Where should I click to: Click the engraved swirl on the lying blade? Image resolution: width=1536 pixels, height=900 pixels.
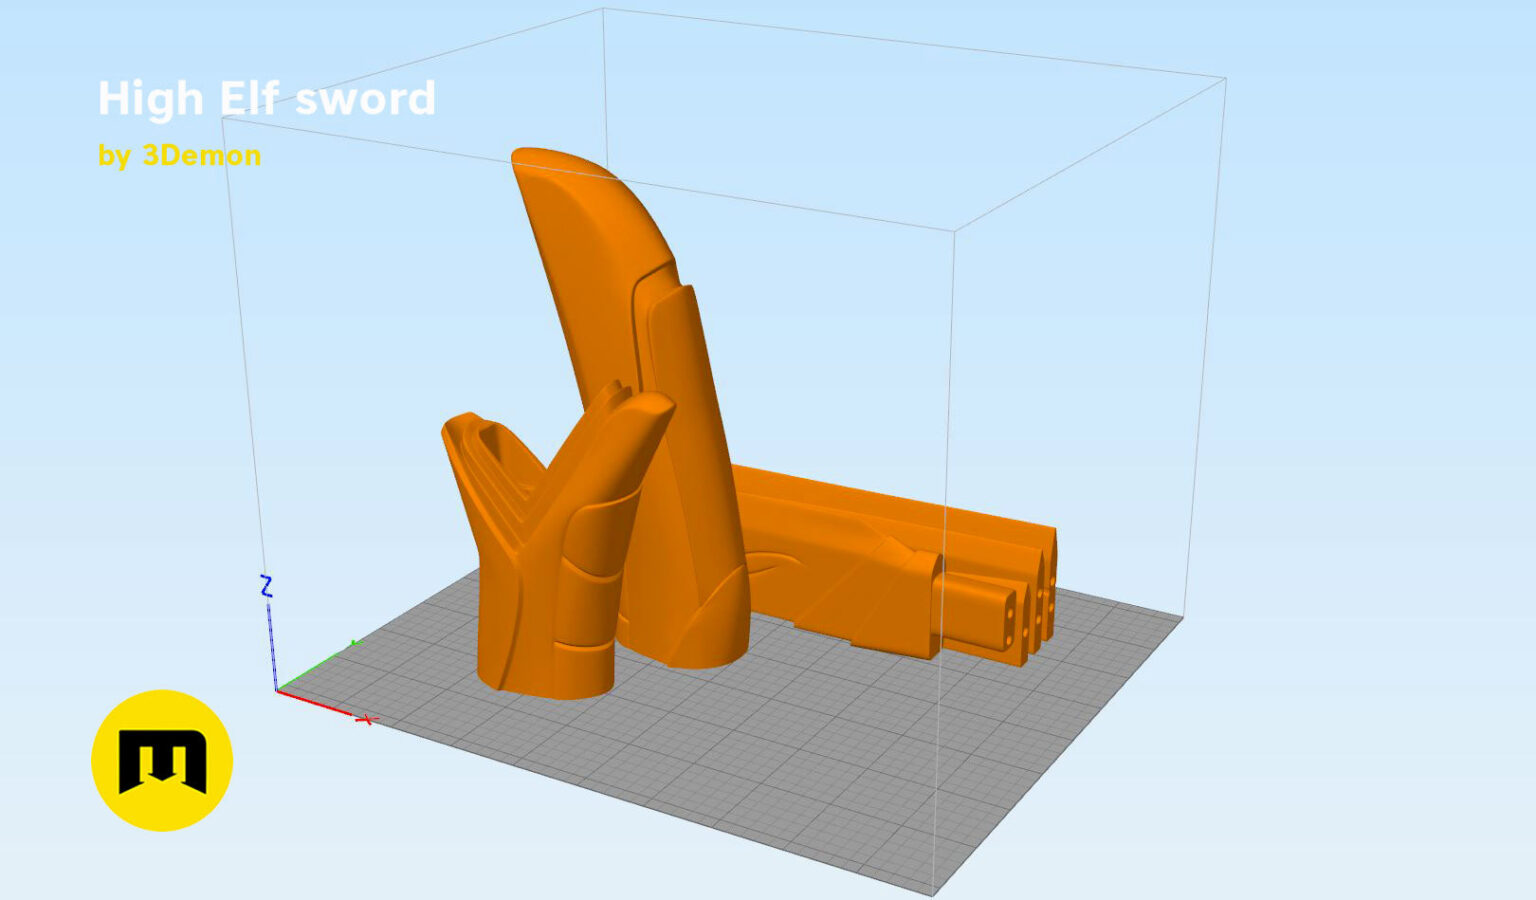tap(775, 572)
